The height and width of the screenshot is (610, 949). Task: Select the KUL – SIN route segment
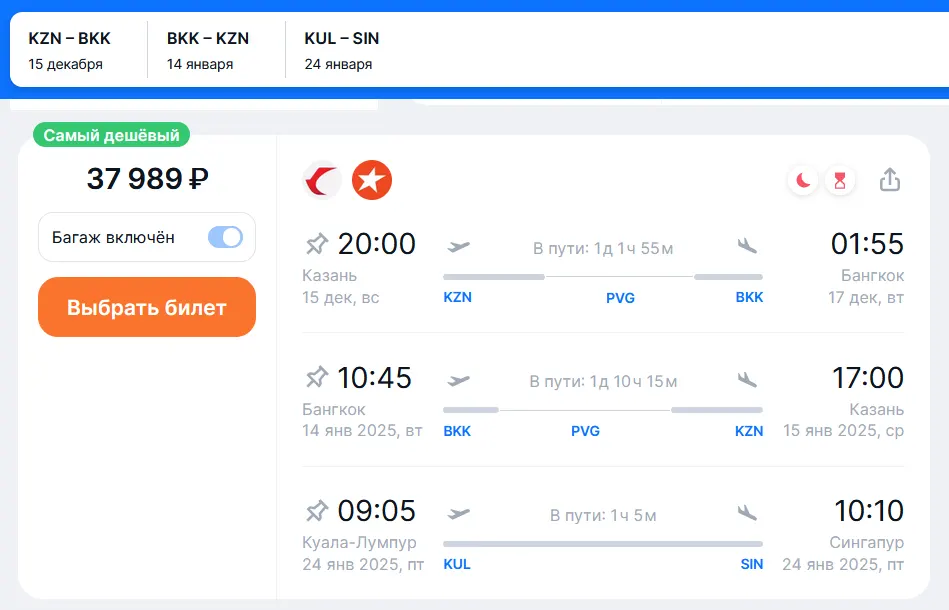pos(342,50)
